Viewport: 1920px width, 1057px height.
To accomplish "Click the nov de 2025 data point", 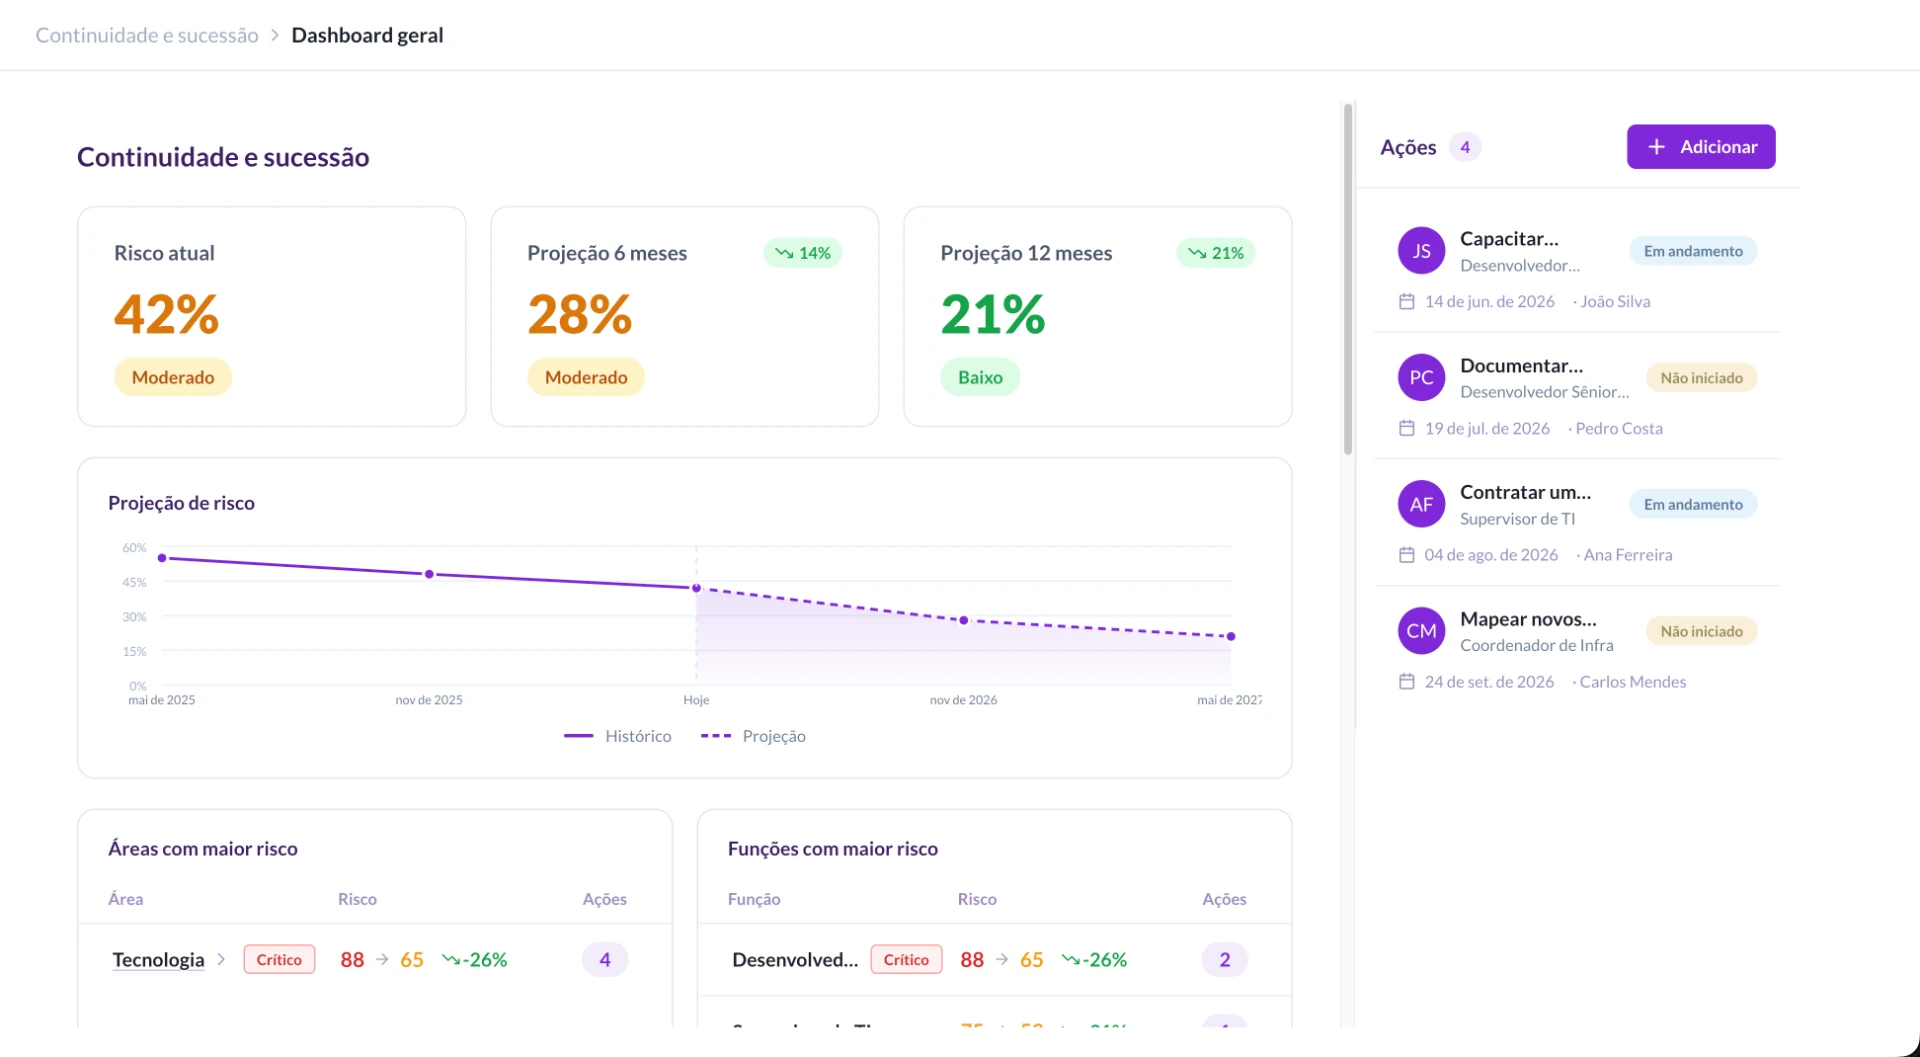I will click(429, 574).
